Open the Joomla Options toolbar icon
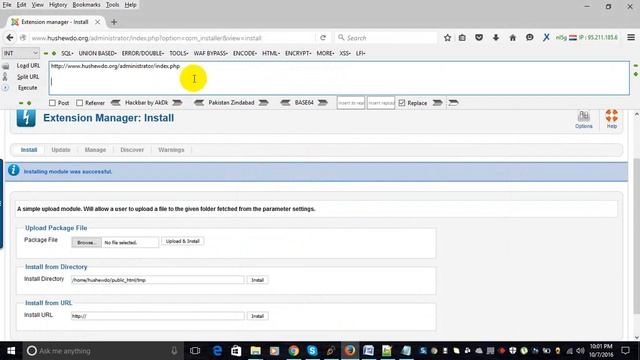This screenshot has height=360, width=640. tap(584, 119)
